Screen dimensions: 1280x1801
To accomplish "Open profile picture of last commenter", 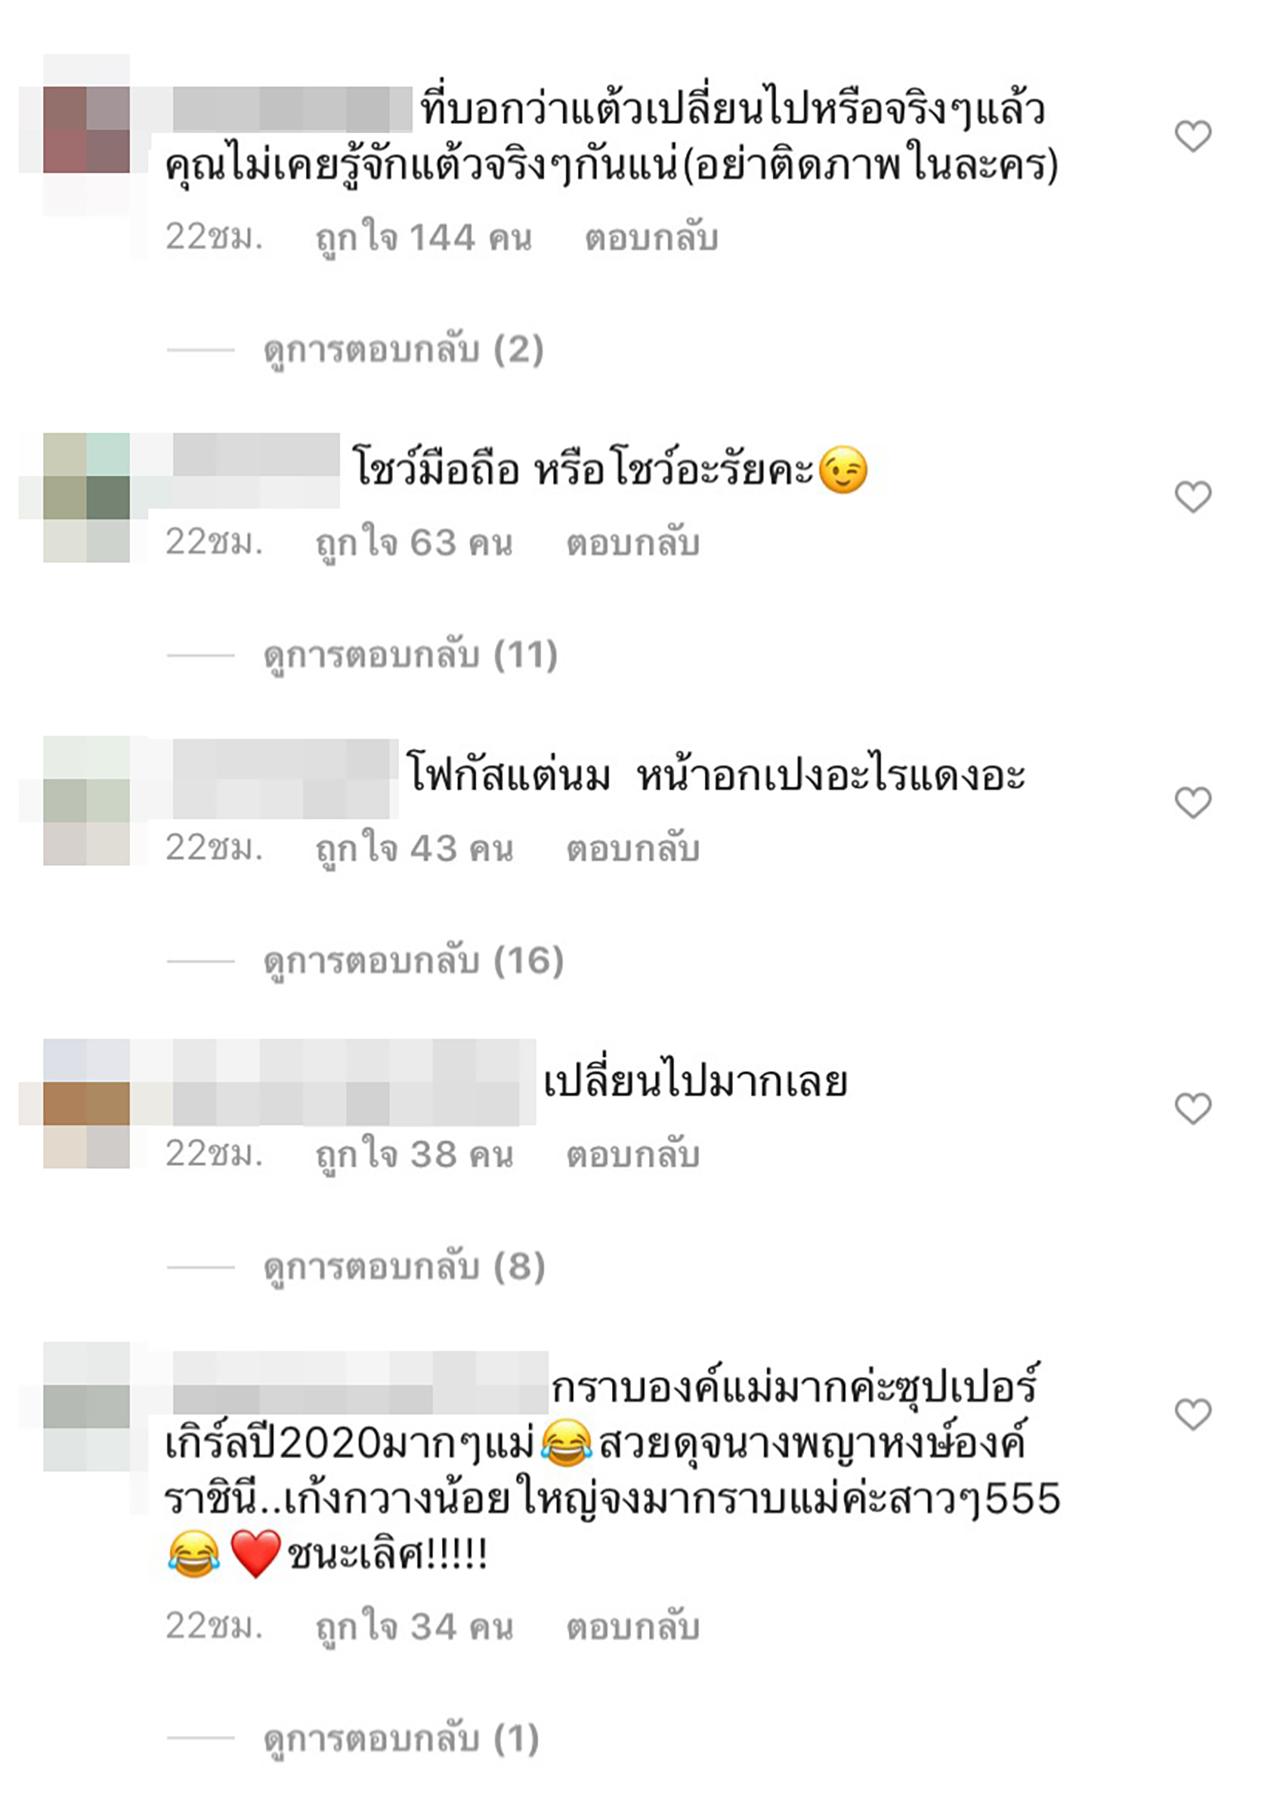I will (x=86, y=1406).
